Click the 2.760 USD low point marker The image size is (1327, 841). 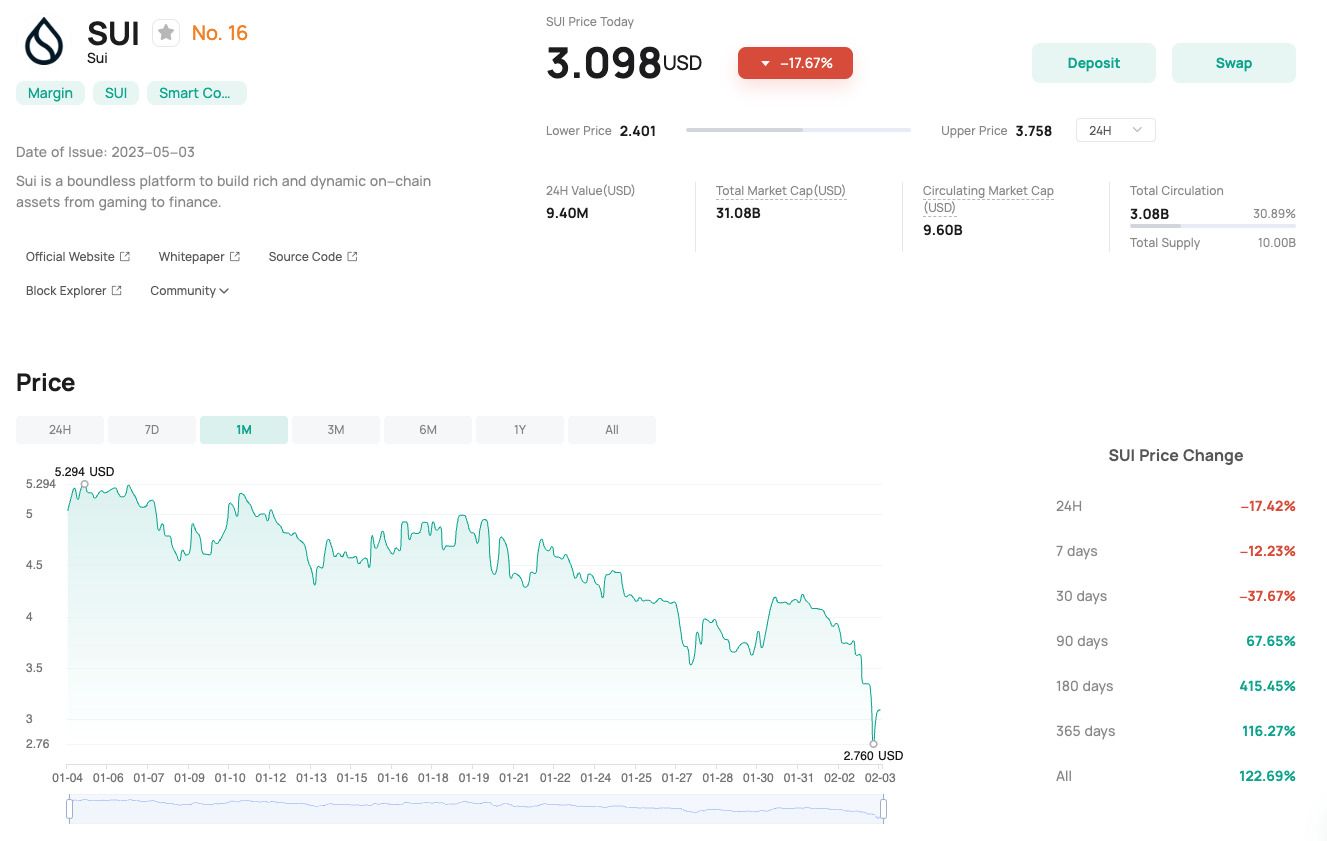click(874, 743)
